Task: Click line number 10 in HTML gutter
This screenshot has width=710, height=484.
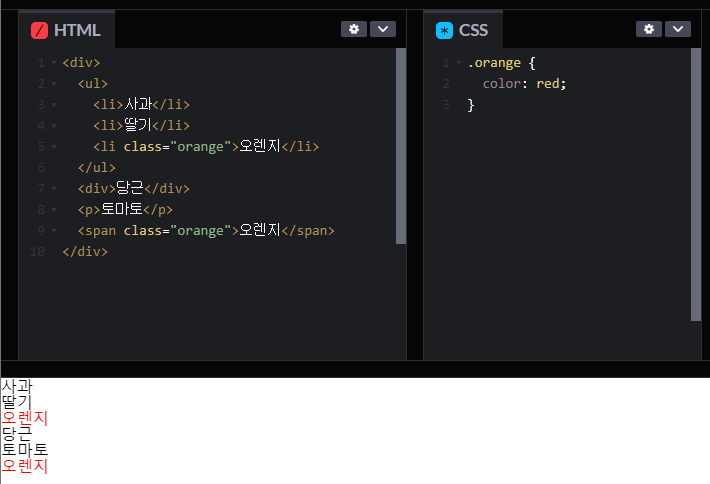Action: 38,252
